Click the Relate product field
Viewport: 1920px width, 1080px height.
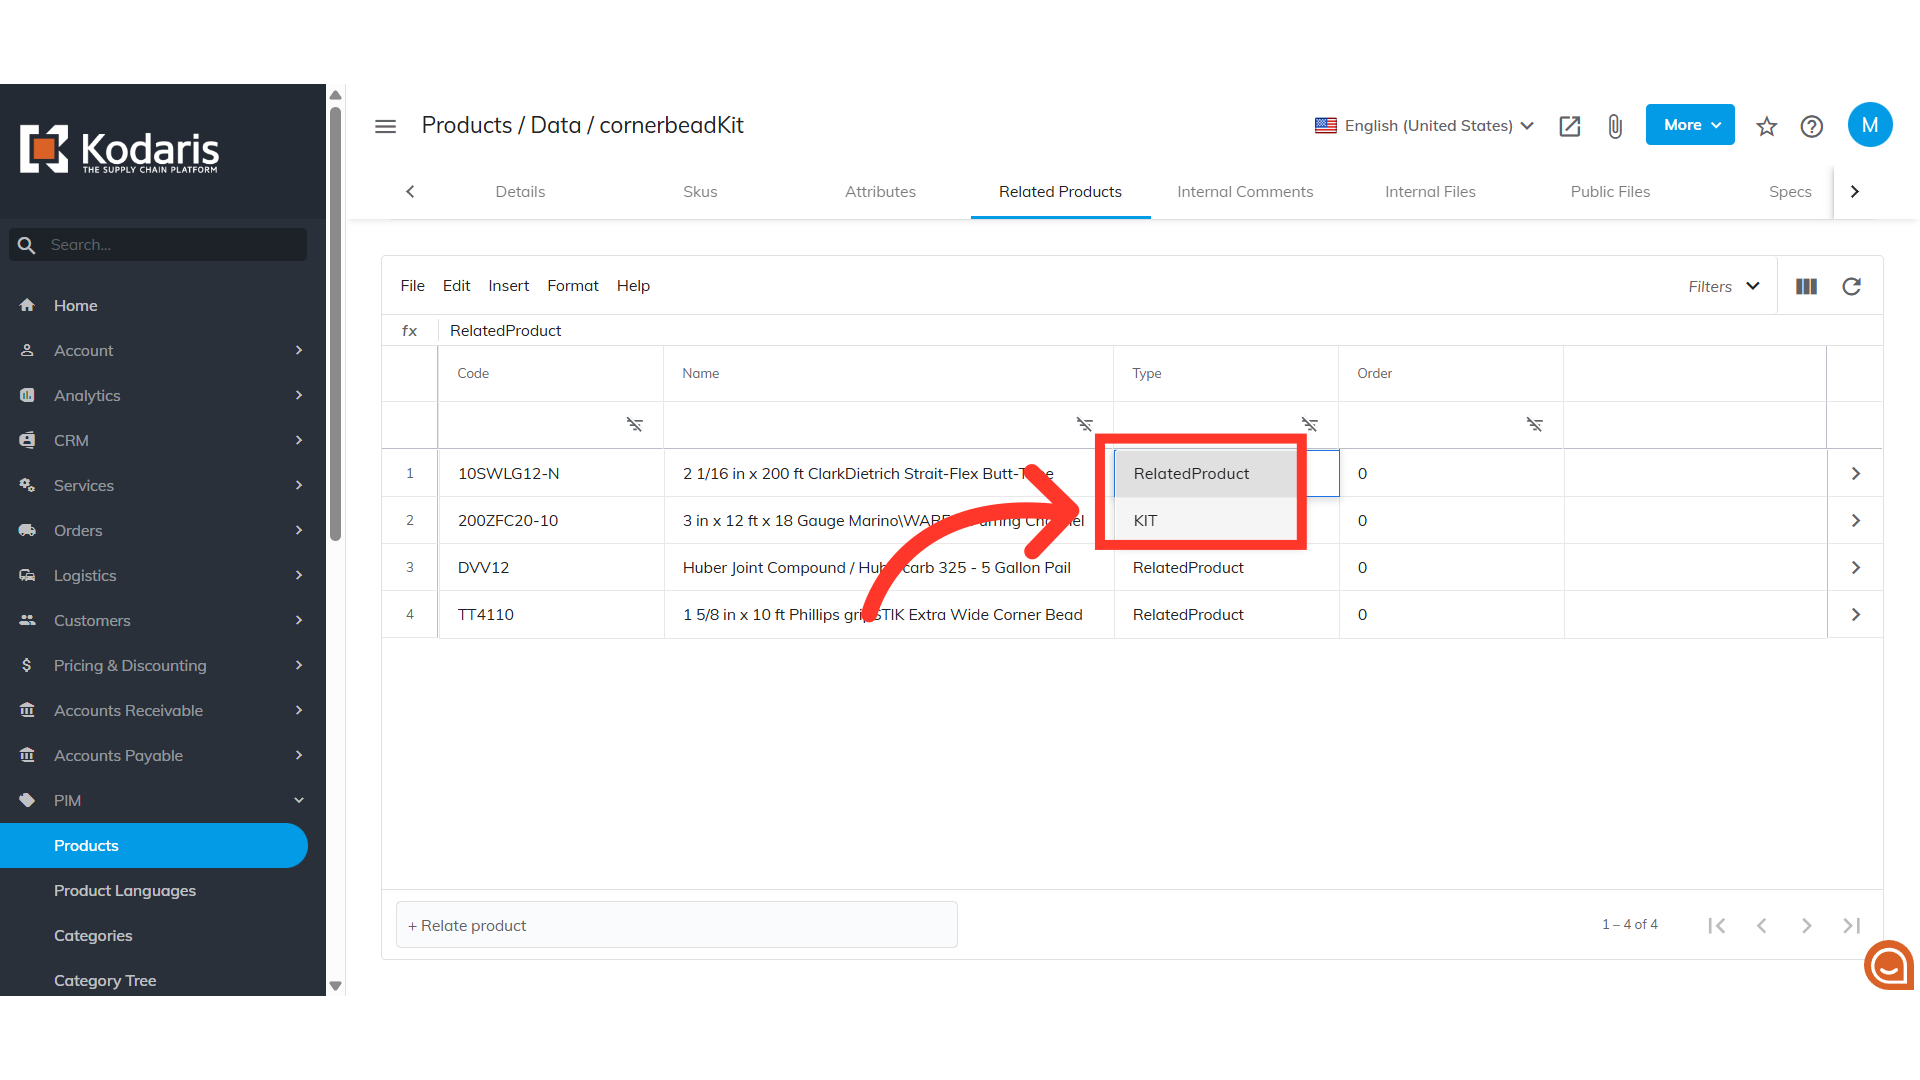[x=676, y=926]
